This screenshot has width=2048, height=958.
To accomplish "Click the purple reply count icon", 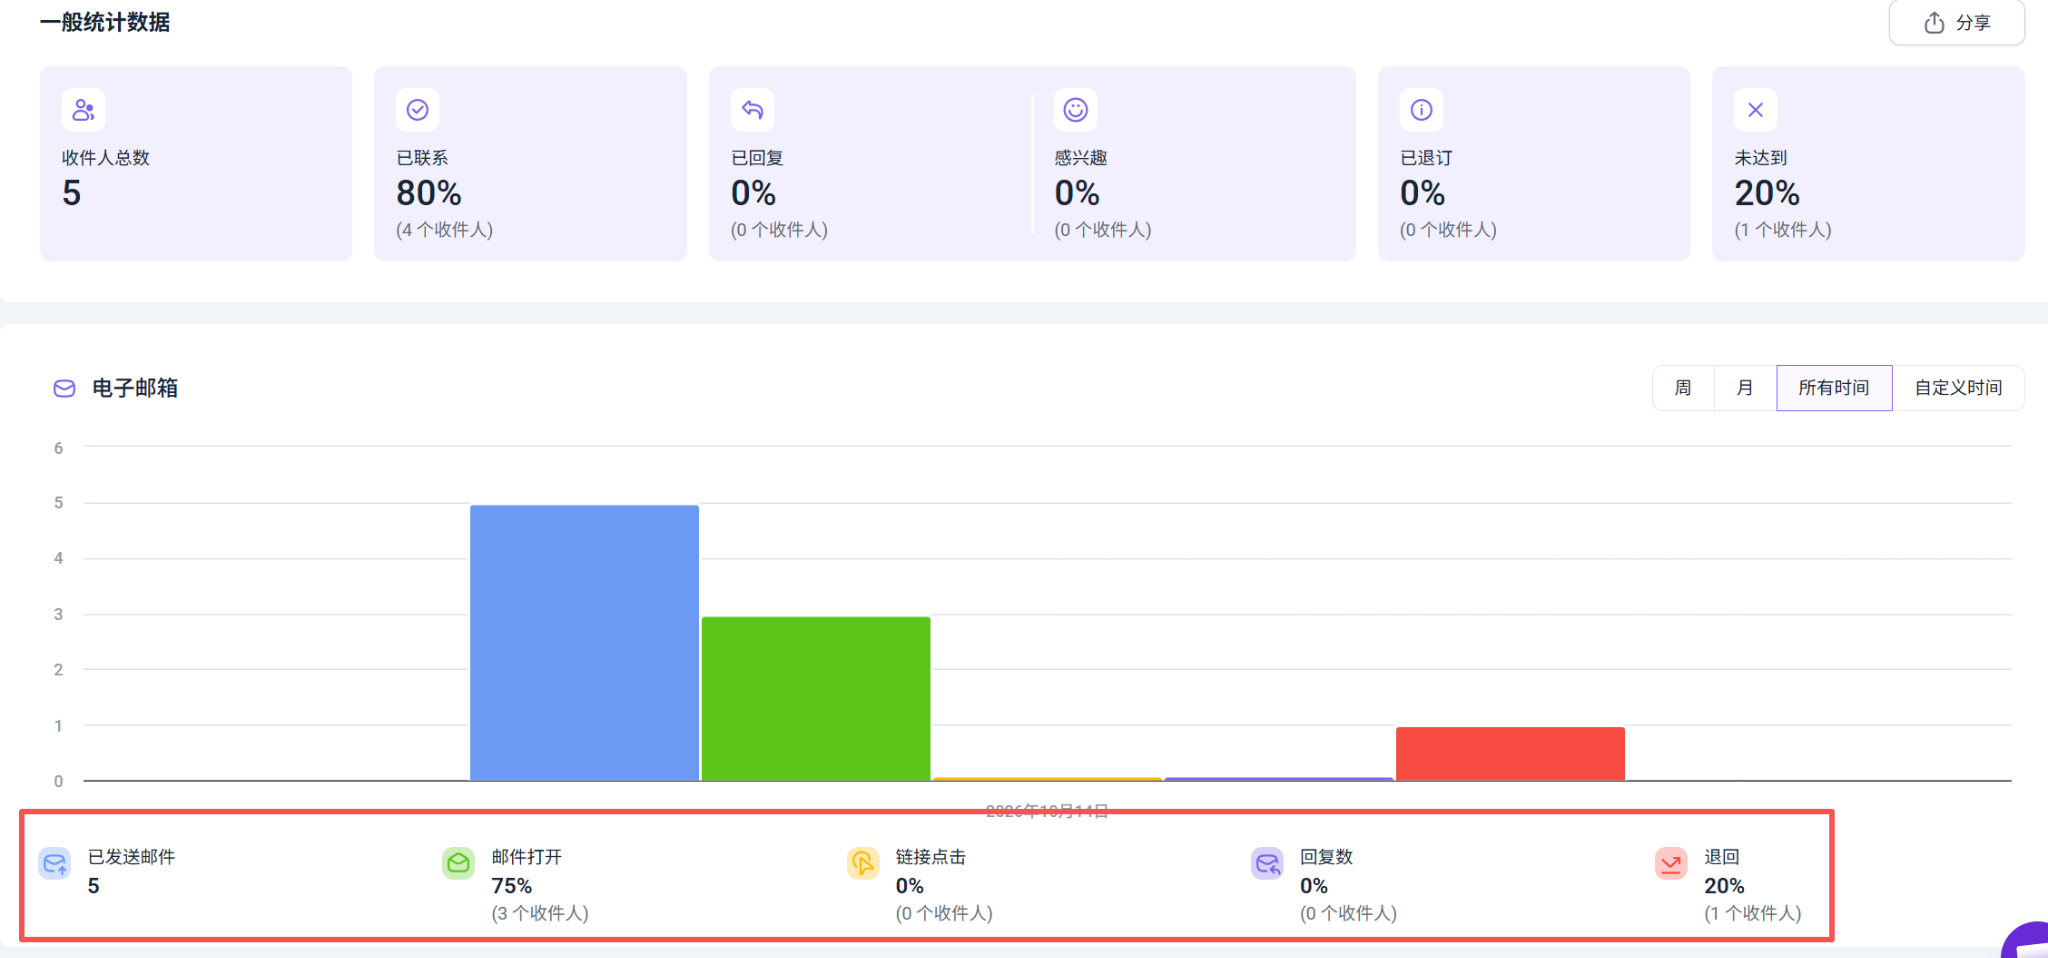I will [x=1267, y=863].
